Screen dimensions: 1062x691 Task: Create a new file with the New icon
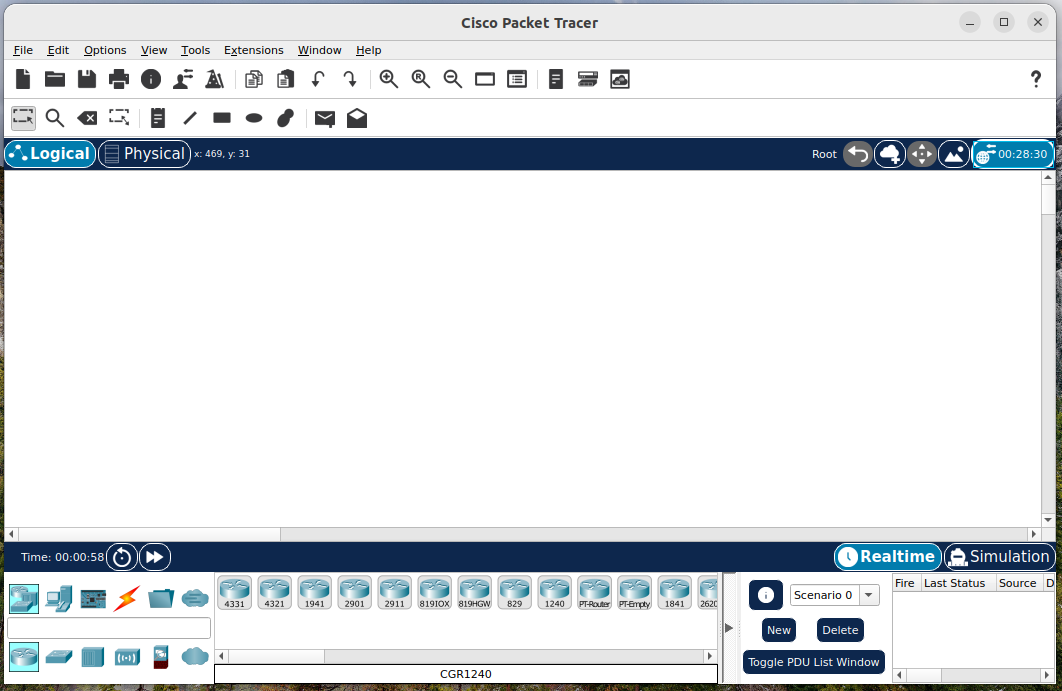pyautogui.click(x=23, y=79)
